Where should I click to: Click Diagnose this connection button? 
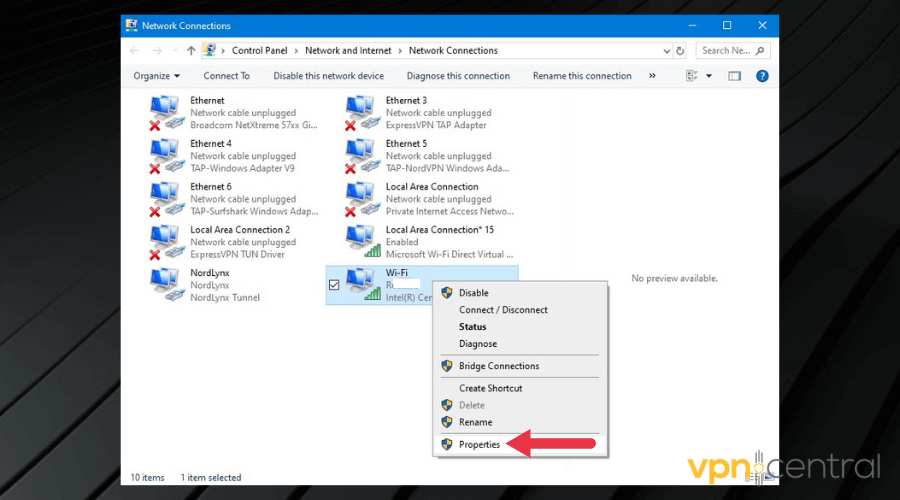(458, 76)
